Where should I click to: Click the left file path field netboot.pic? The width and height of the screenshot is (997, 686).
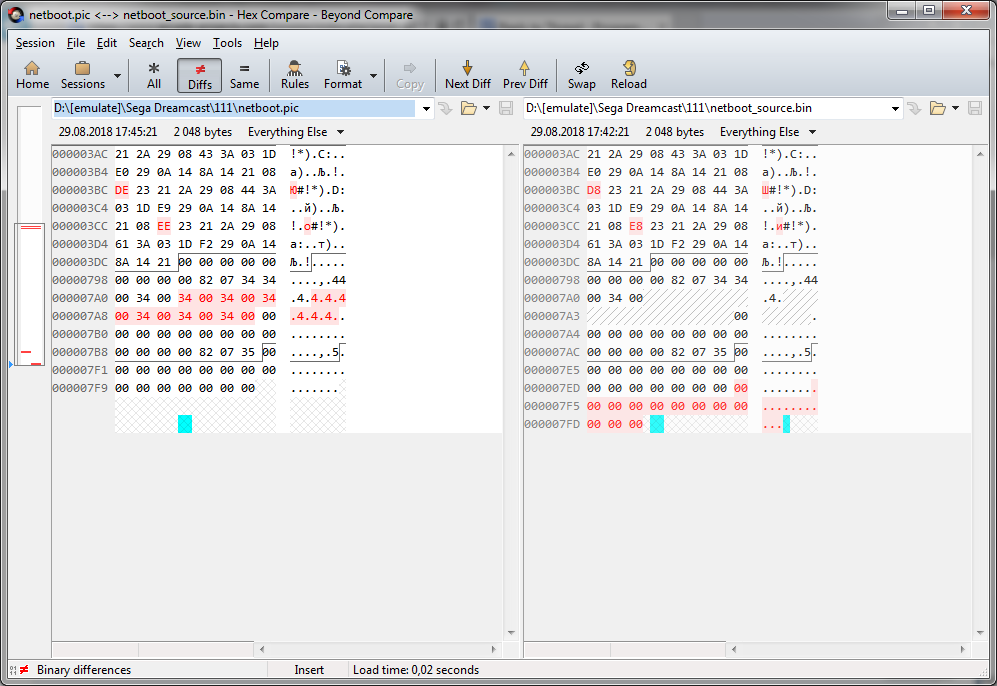233,108
